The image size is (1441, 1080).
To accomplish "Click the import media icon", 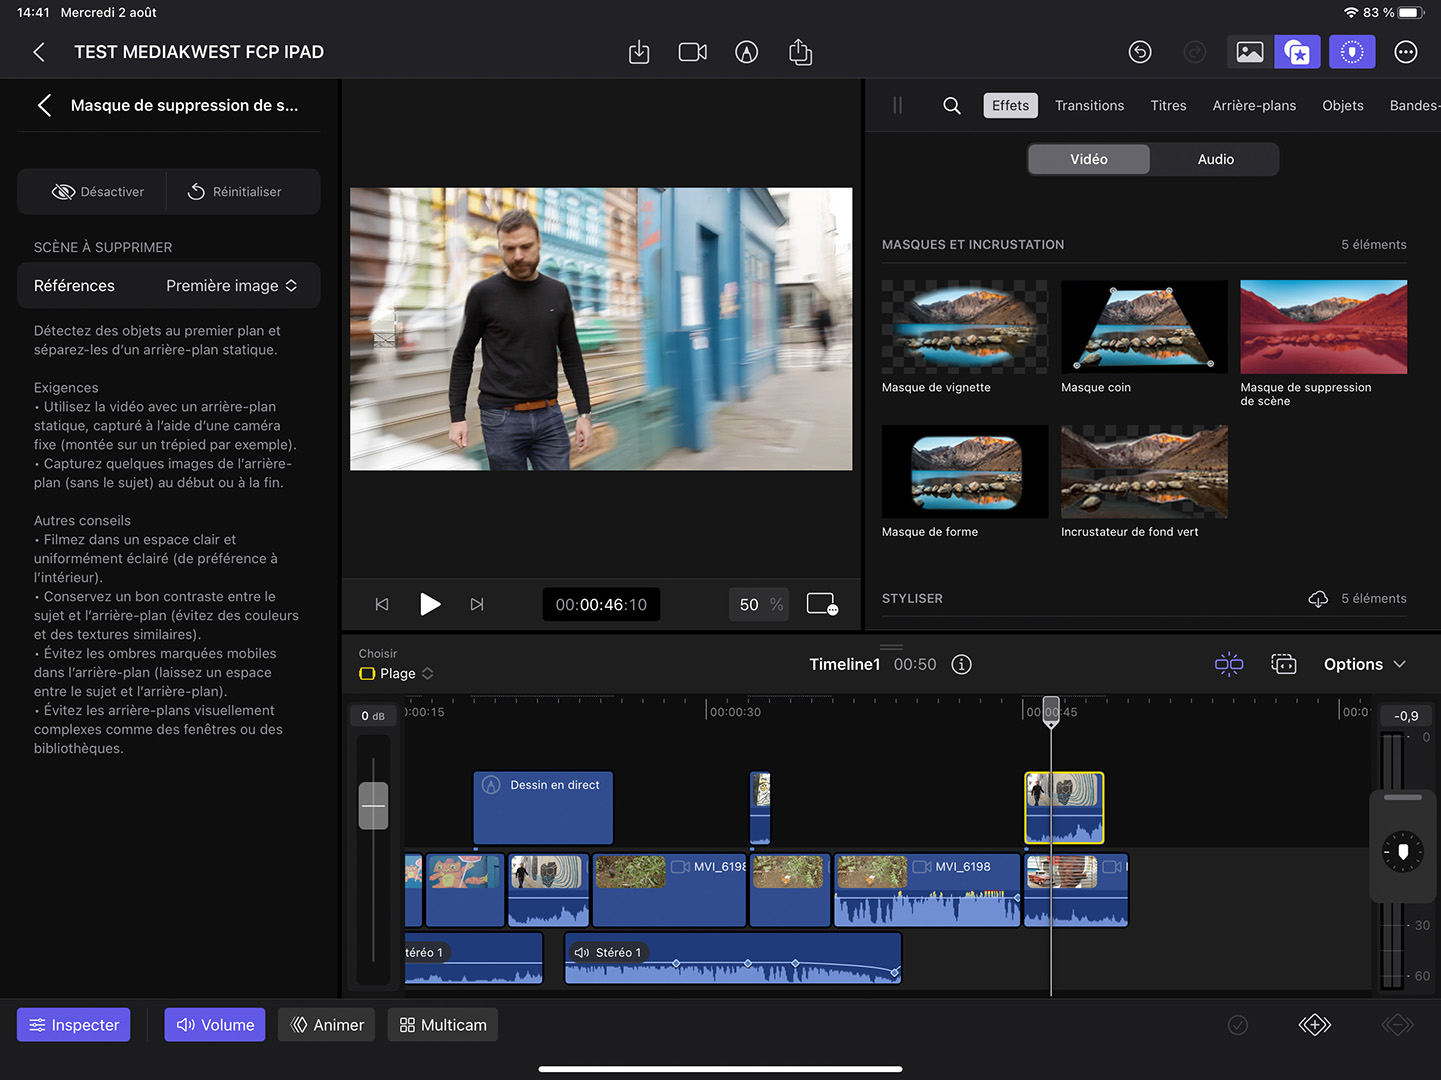I will 639,52.
